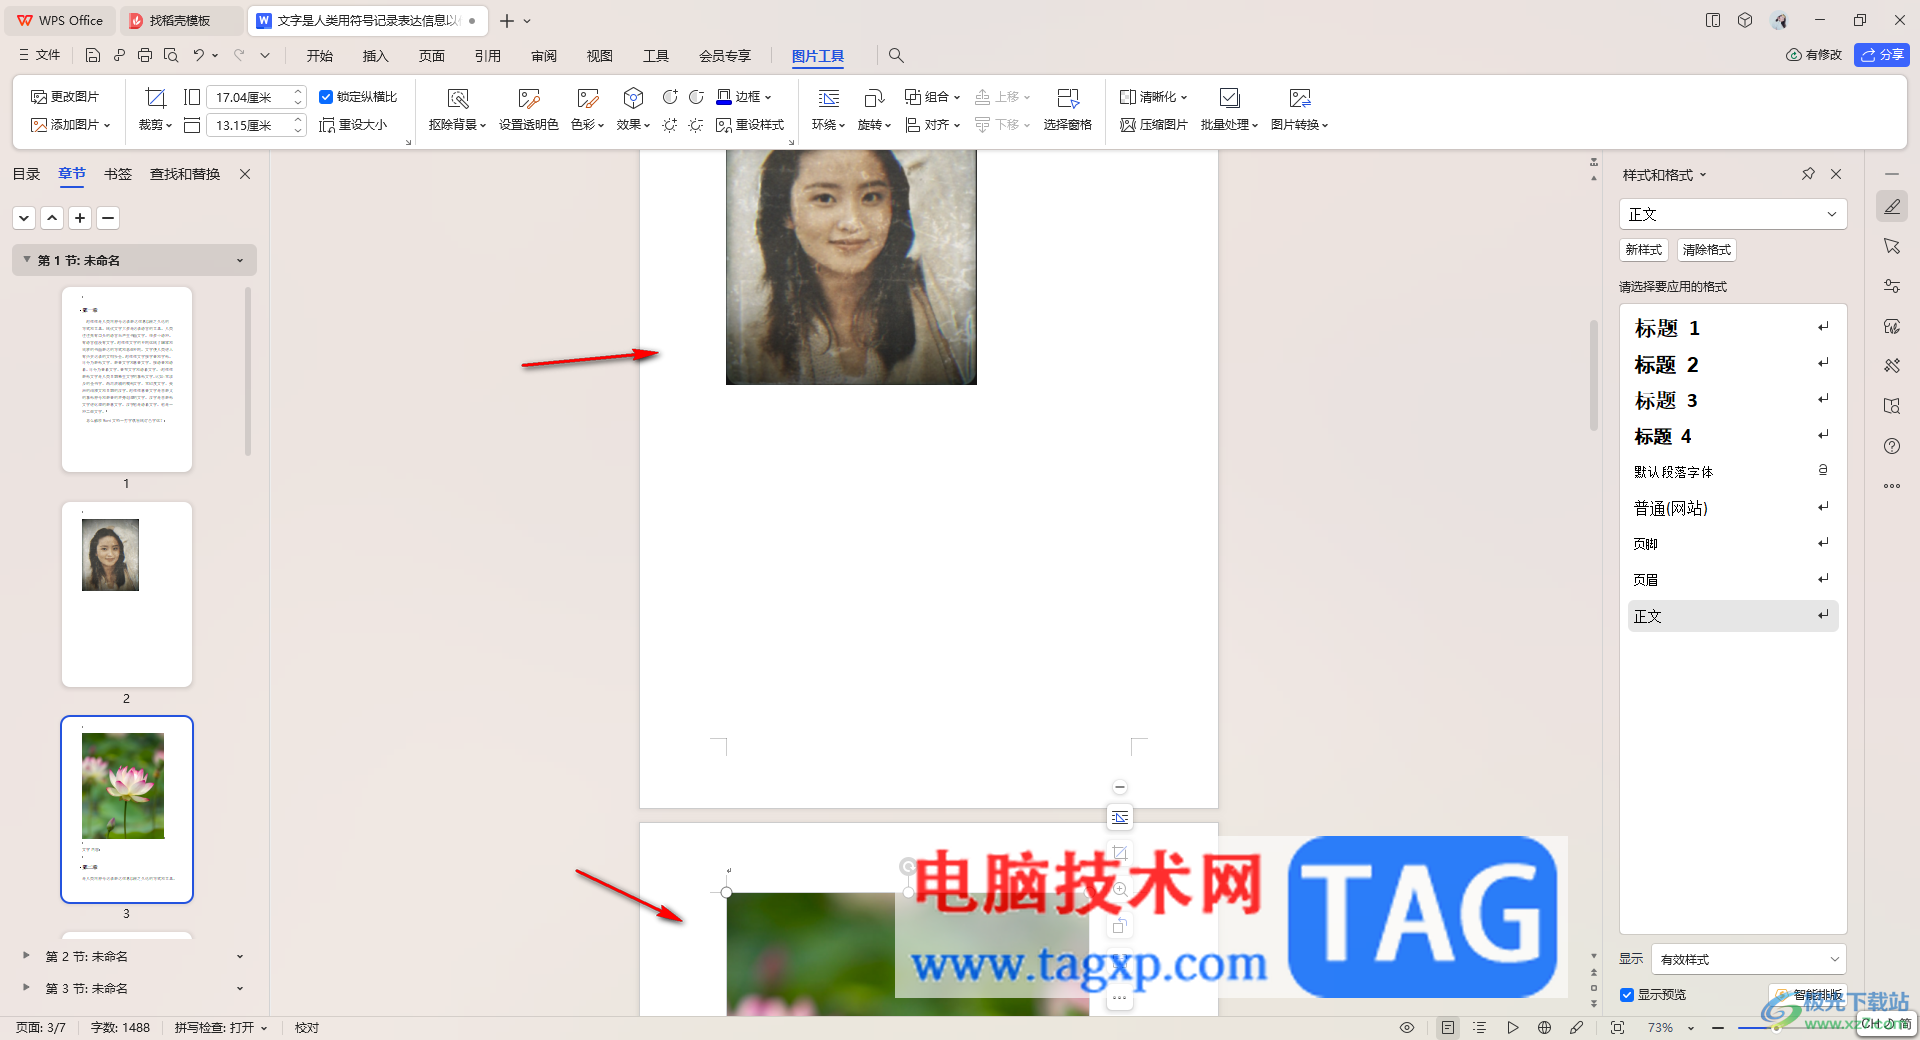Open the Remove Background (抠除背景) tool

(457, 109)
